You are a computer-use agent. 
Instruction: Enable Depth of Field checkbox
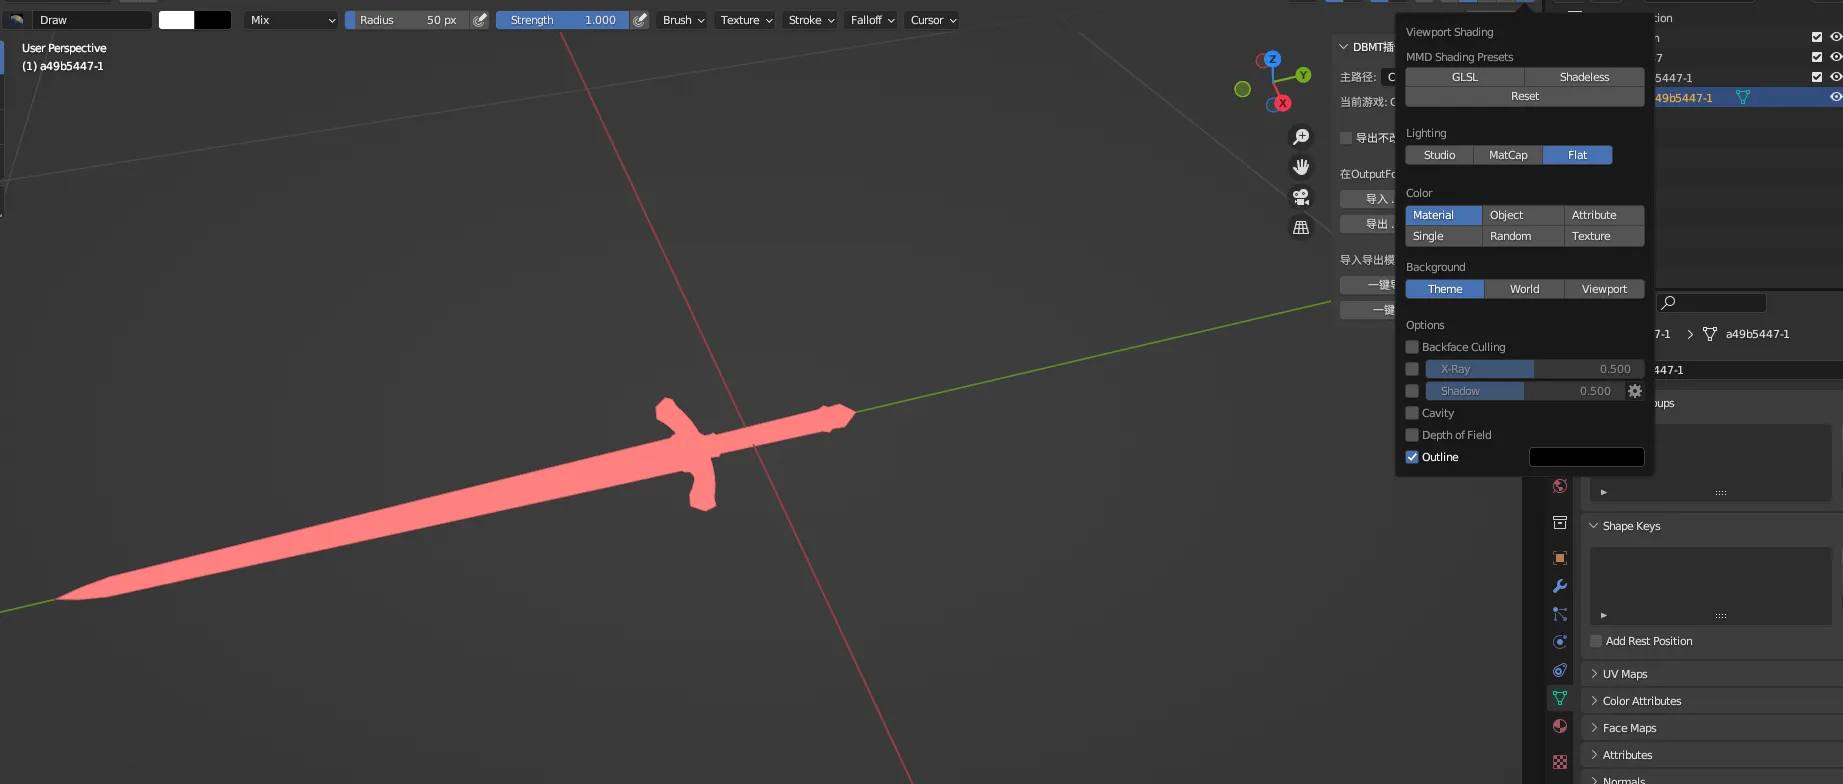click(x=1412, y=435)
